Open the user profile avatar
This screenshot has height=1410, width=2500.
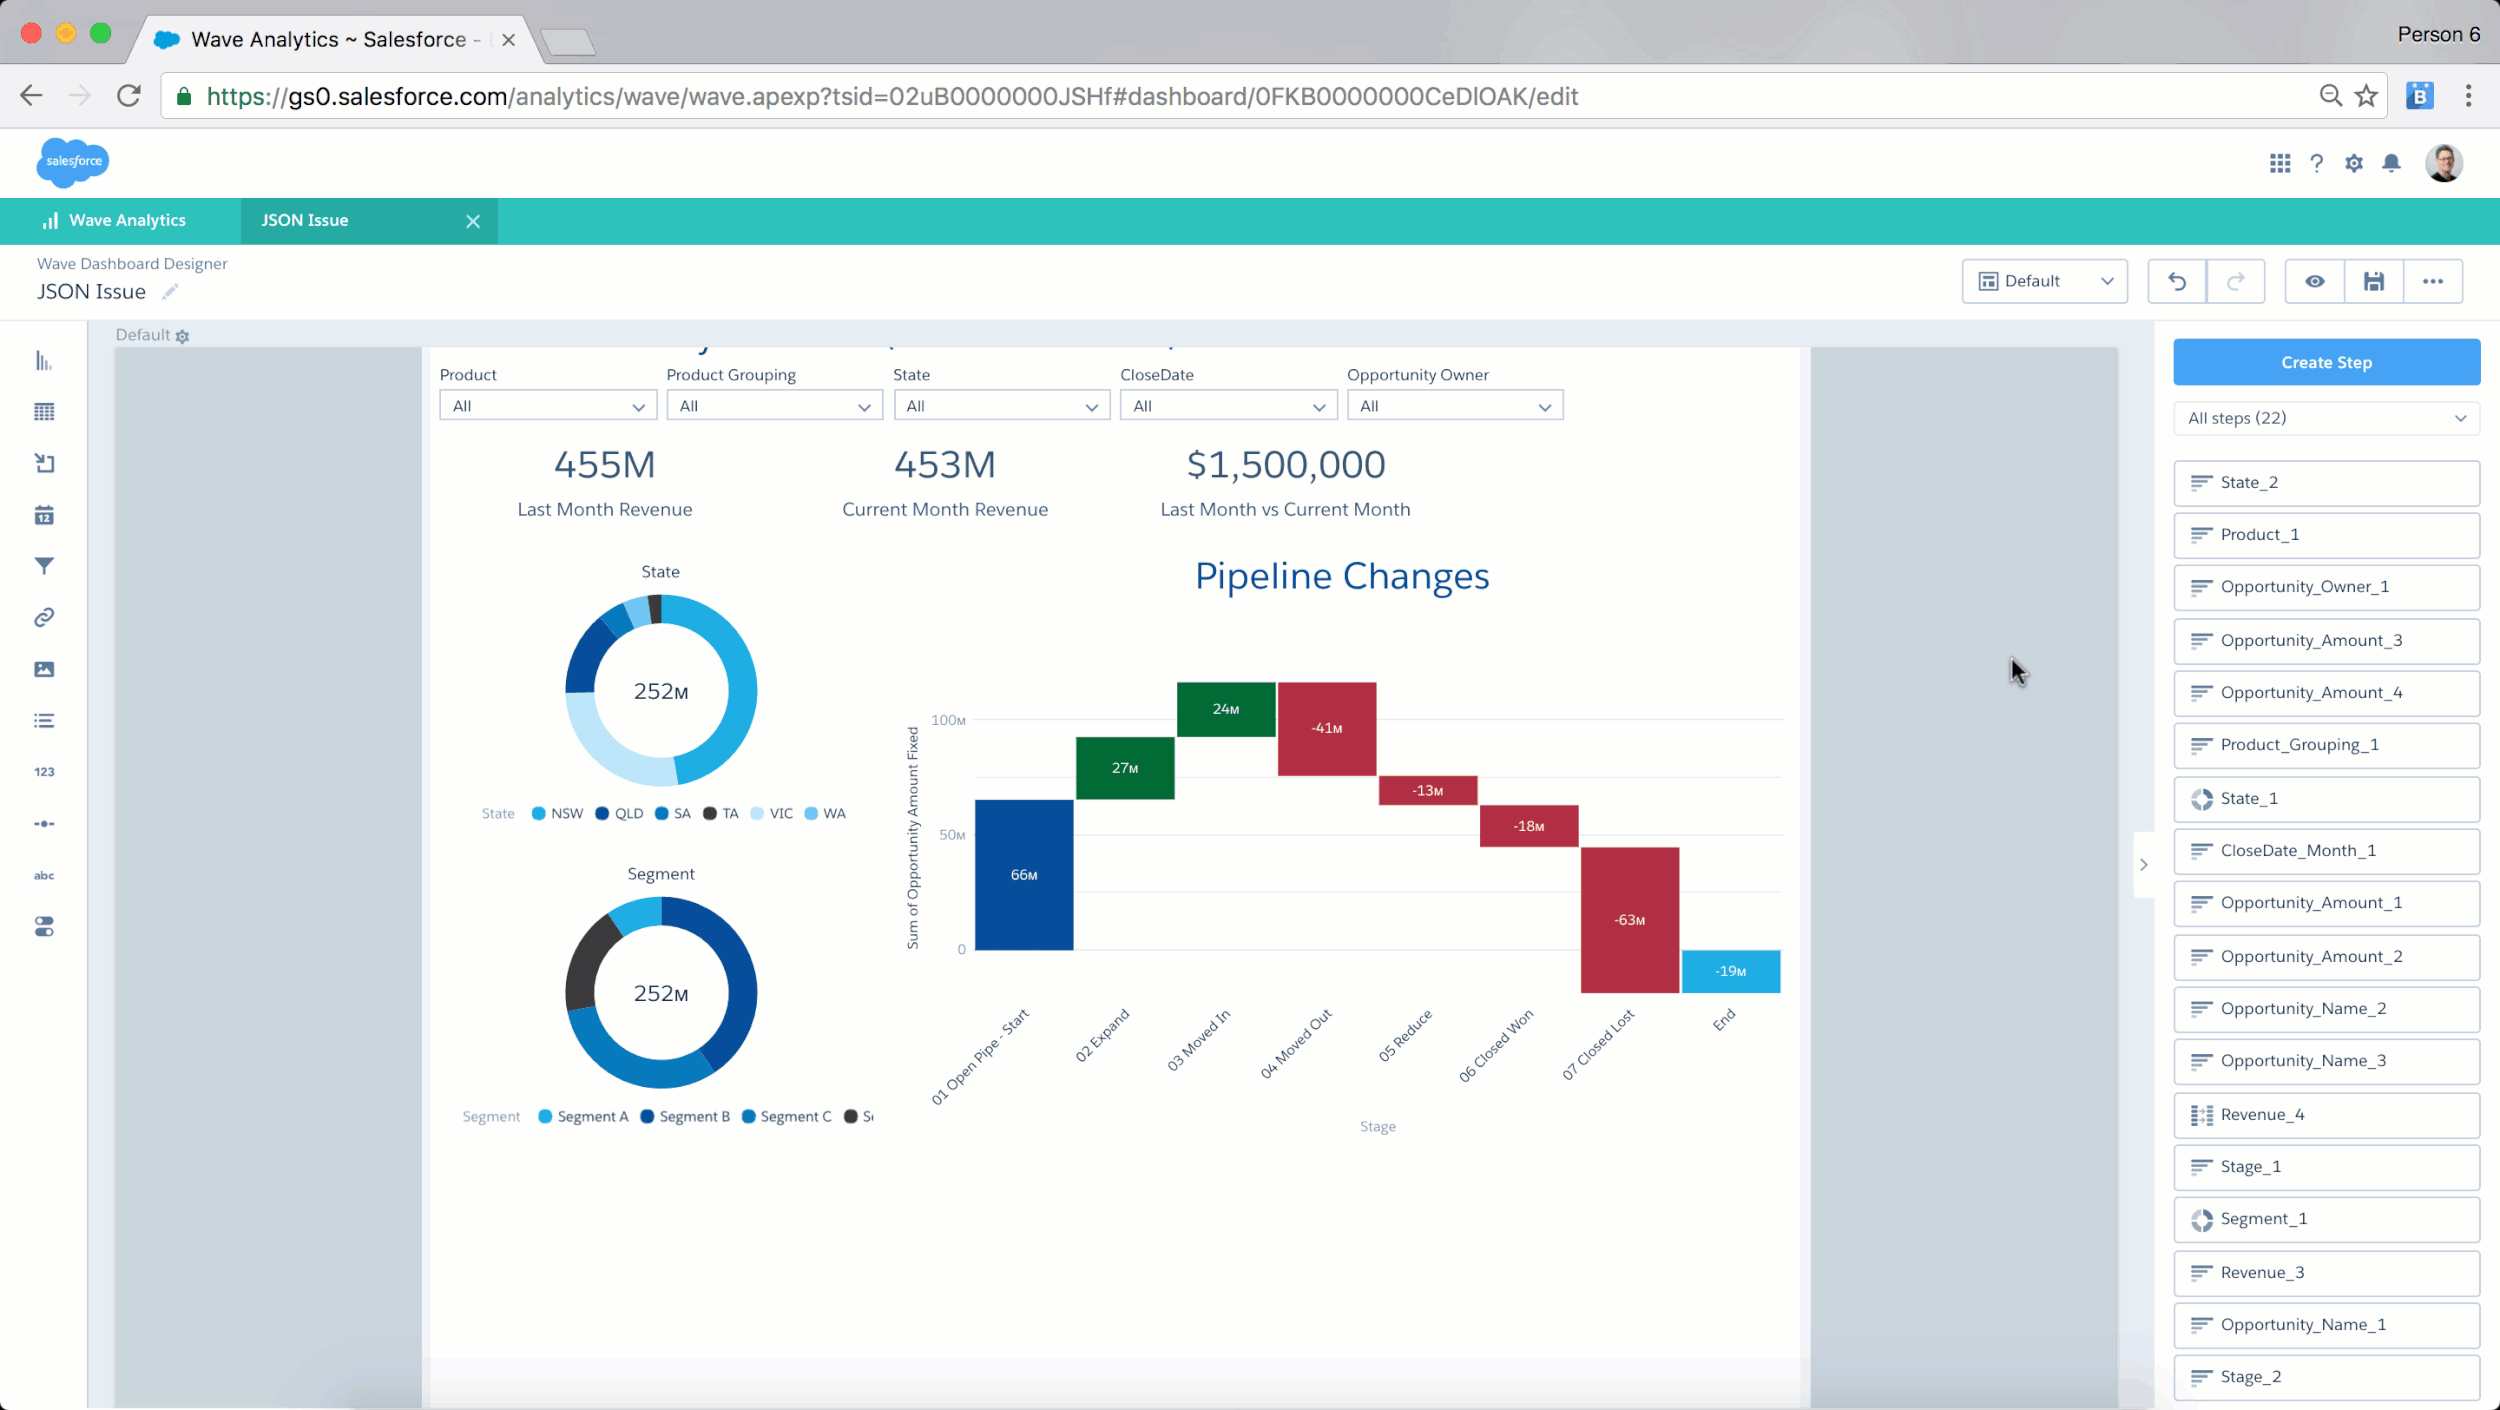click(x=2444, y=163)
